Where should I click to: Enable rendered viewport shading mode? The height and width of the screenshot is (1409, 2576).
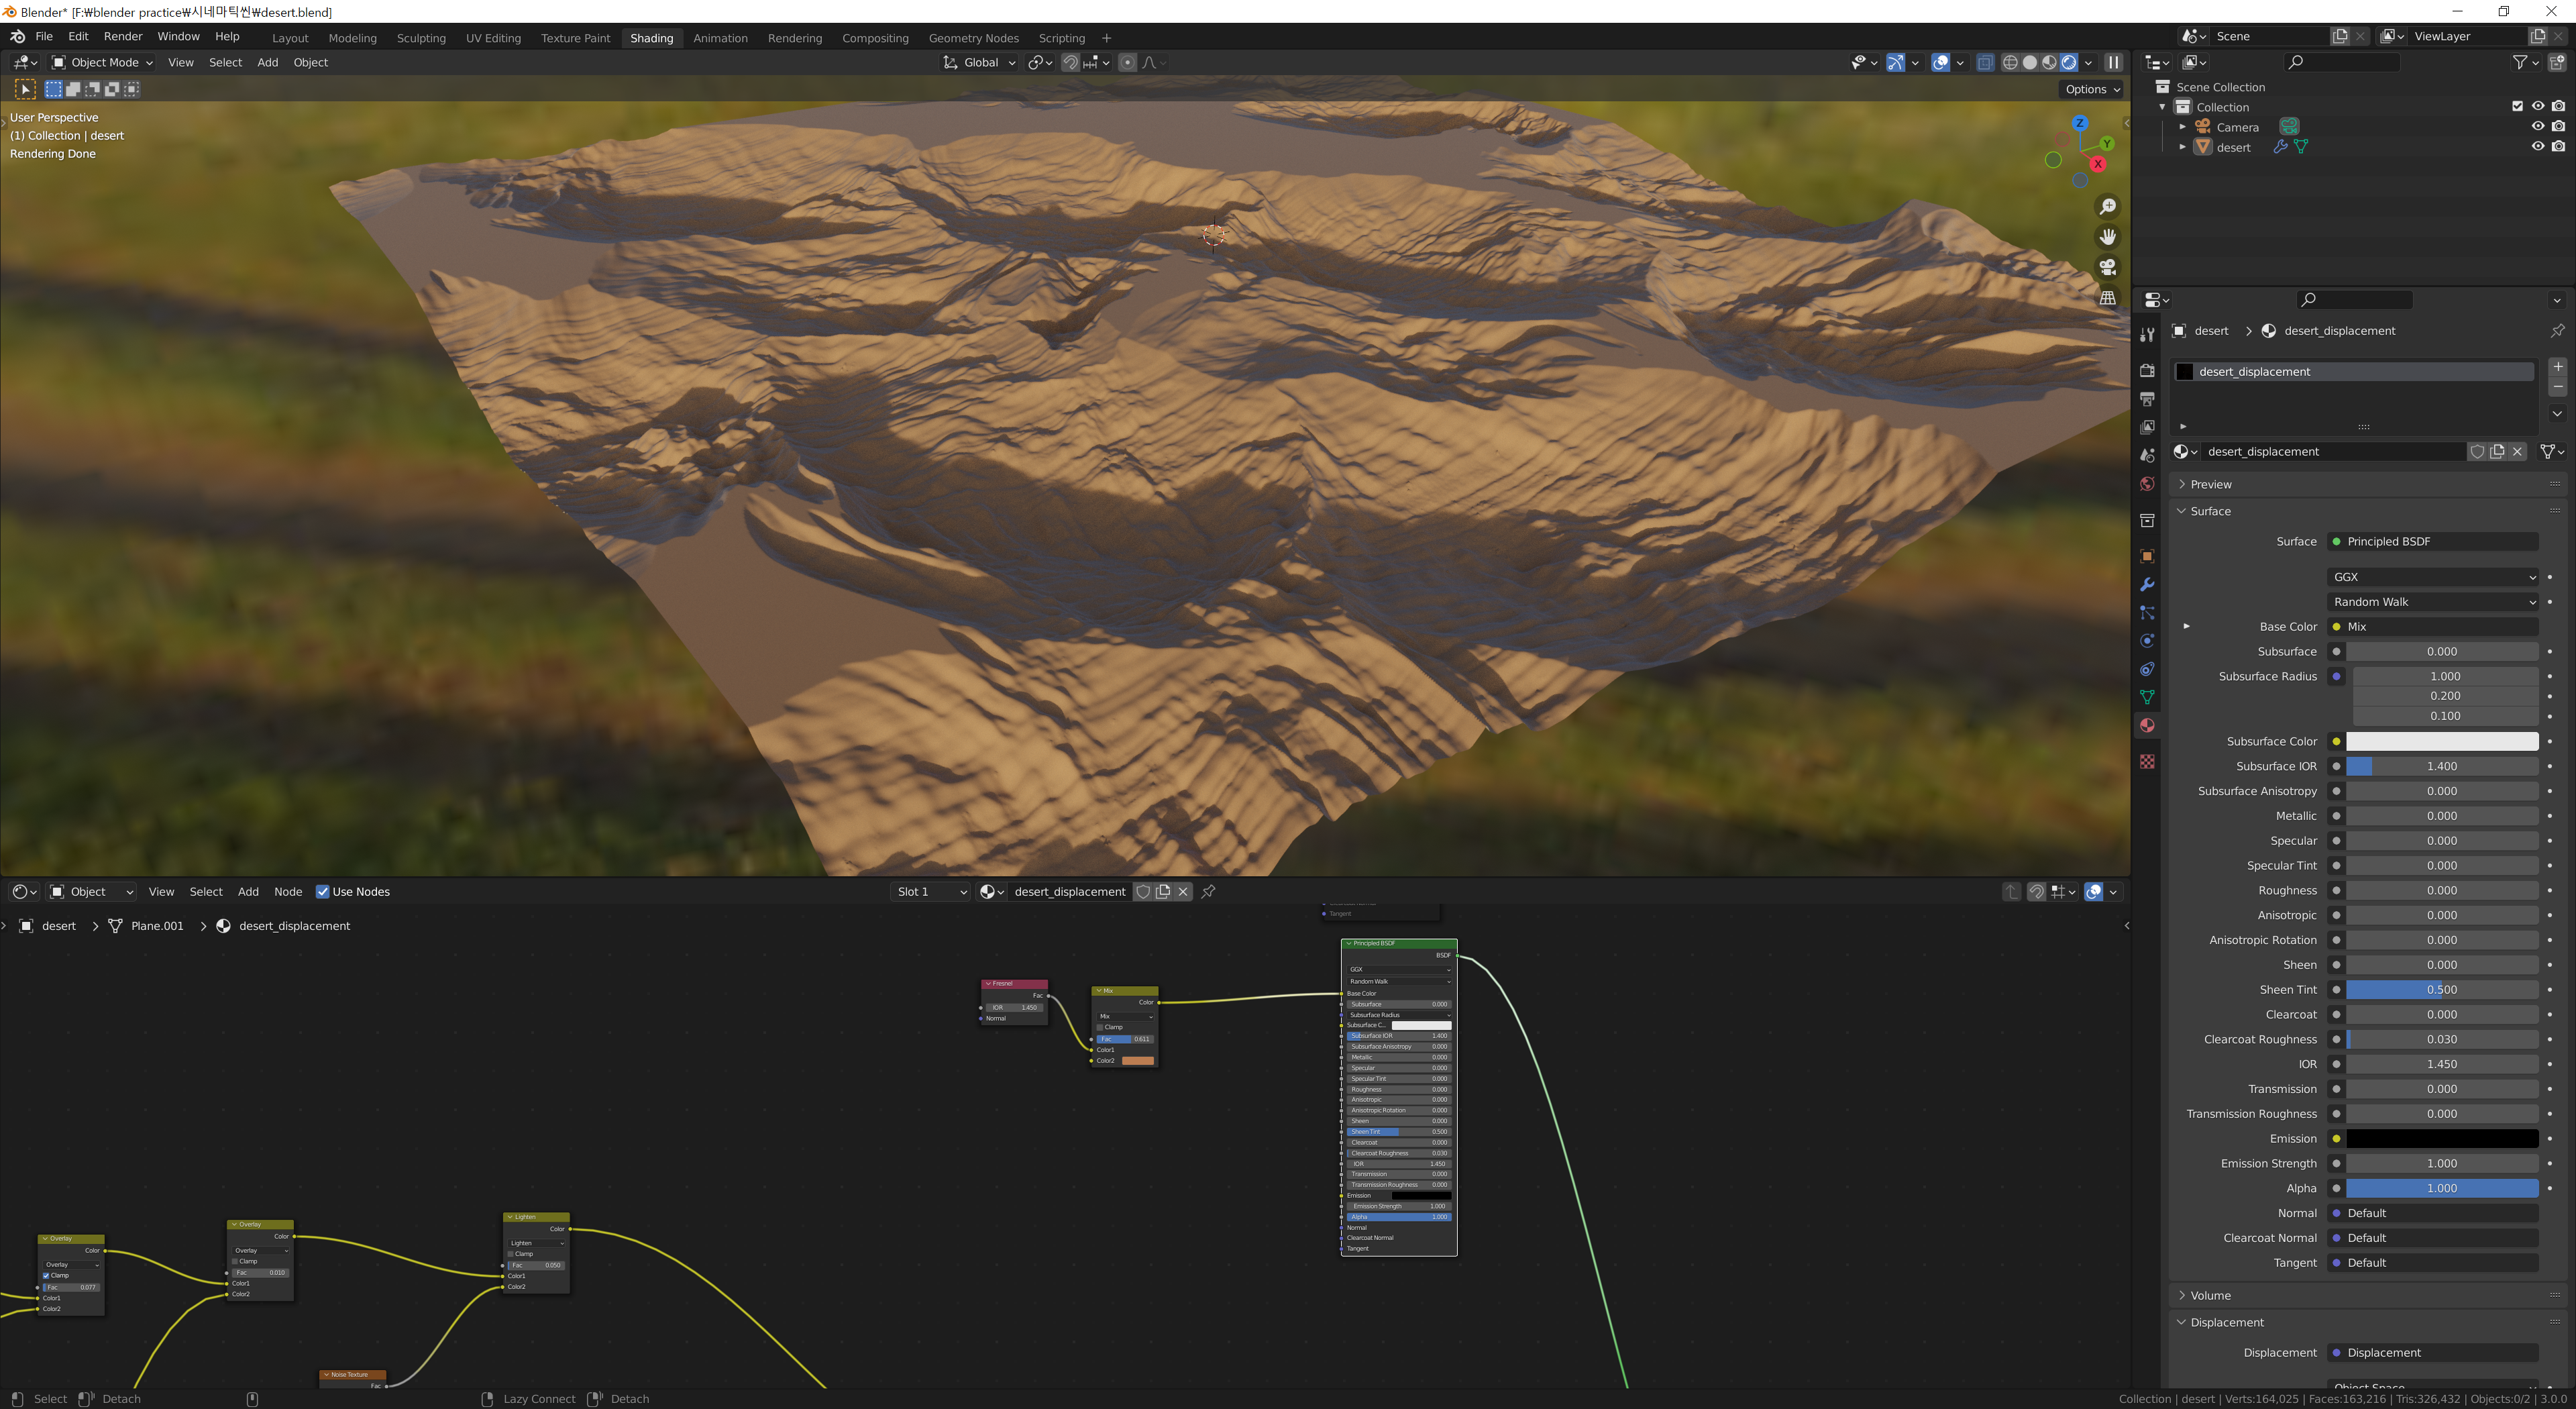pos(2069,62)
